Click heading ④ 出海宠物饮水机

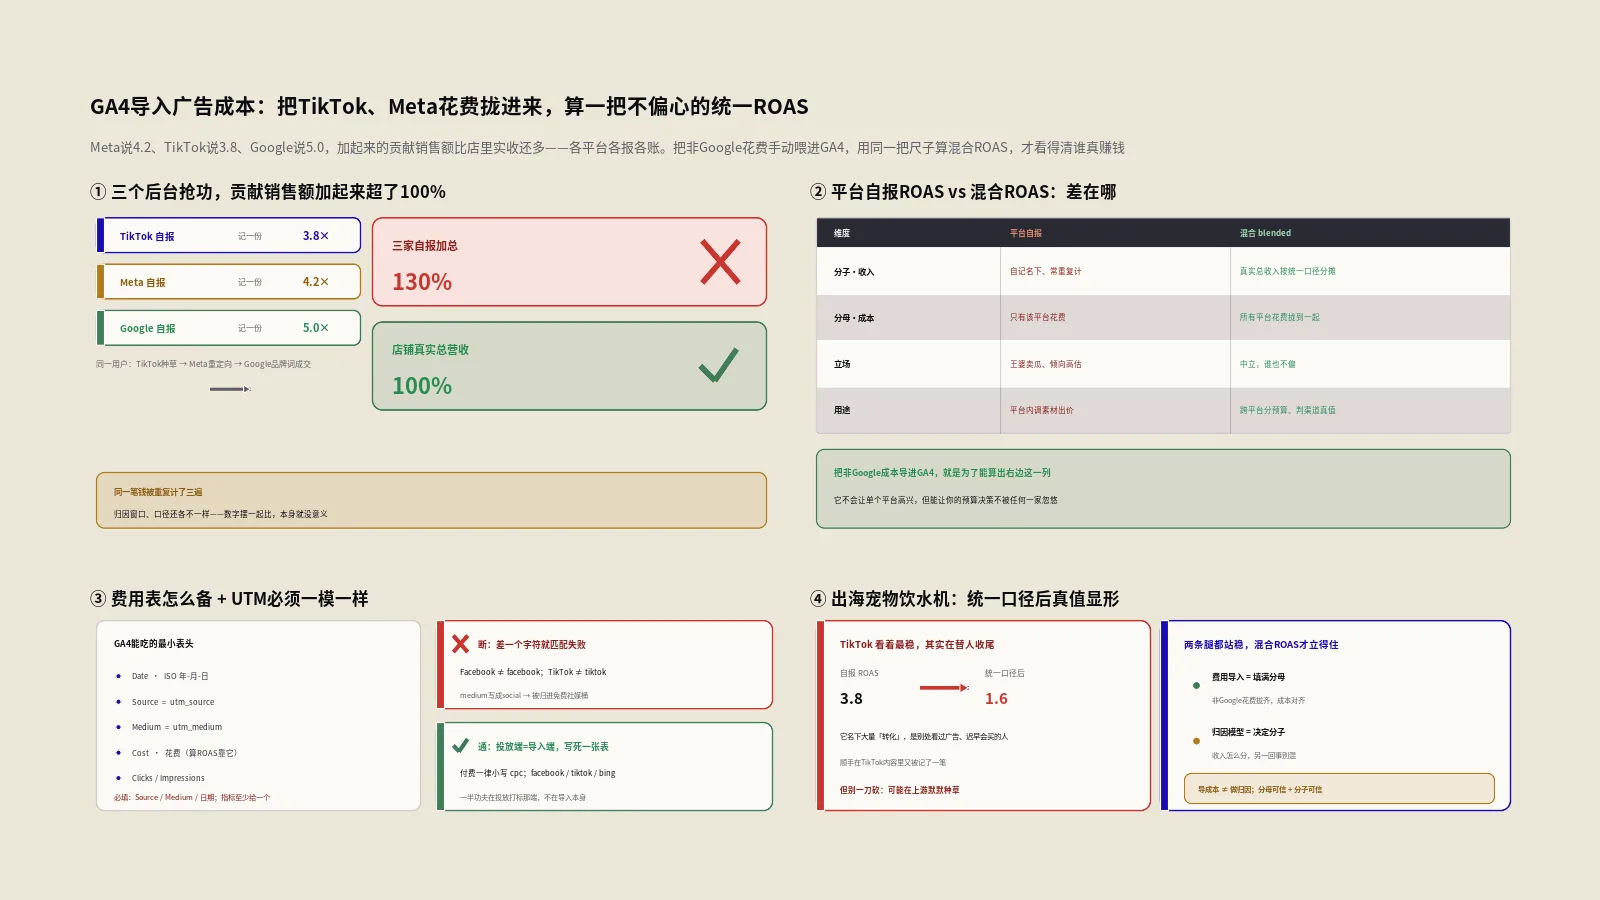tap(965, 599)
